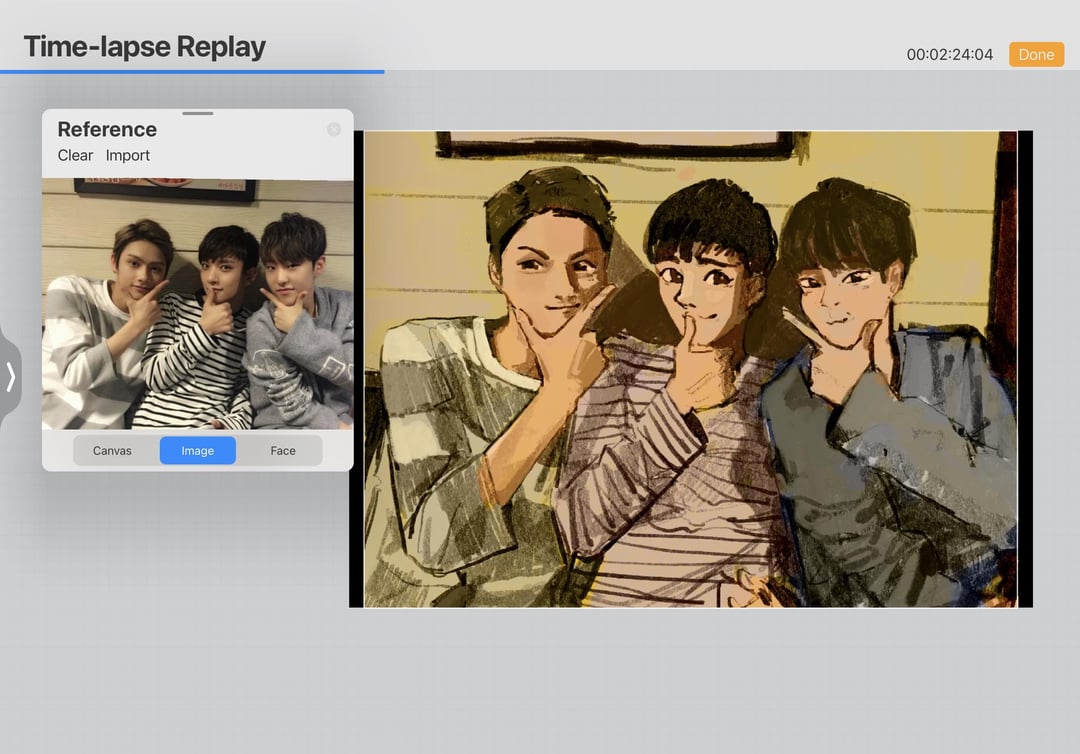
Task: Clear the reference image
Action: [75, 156]
